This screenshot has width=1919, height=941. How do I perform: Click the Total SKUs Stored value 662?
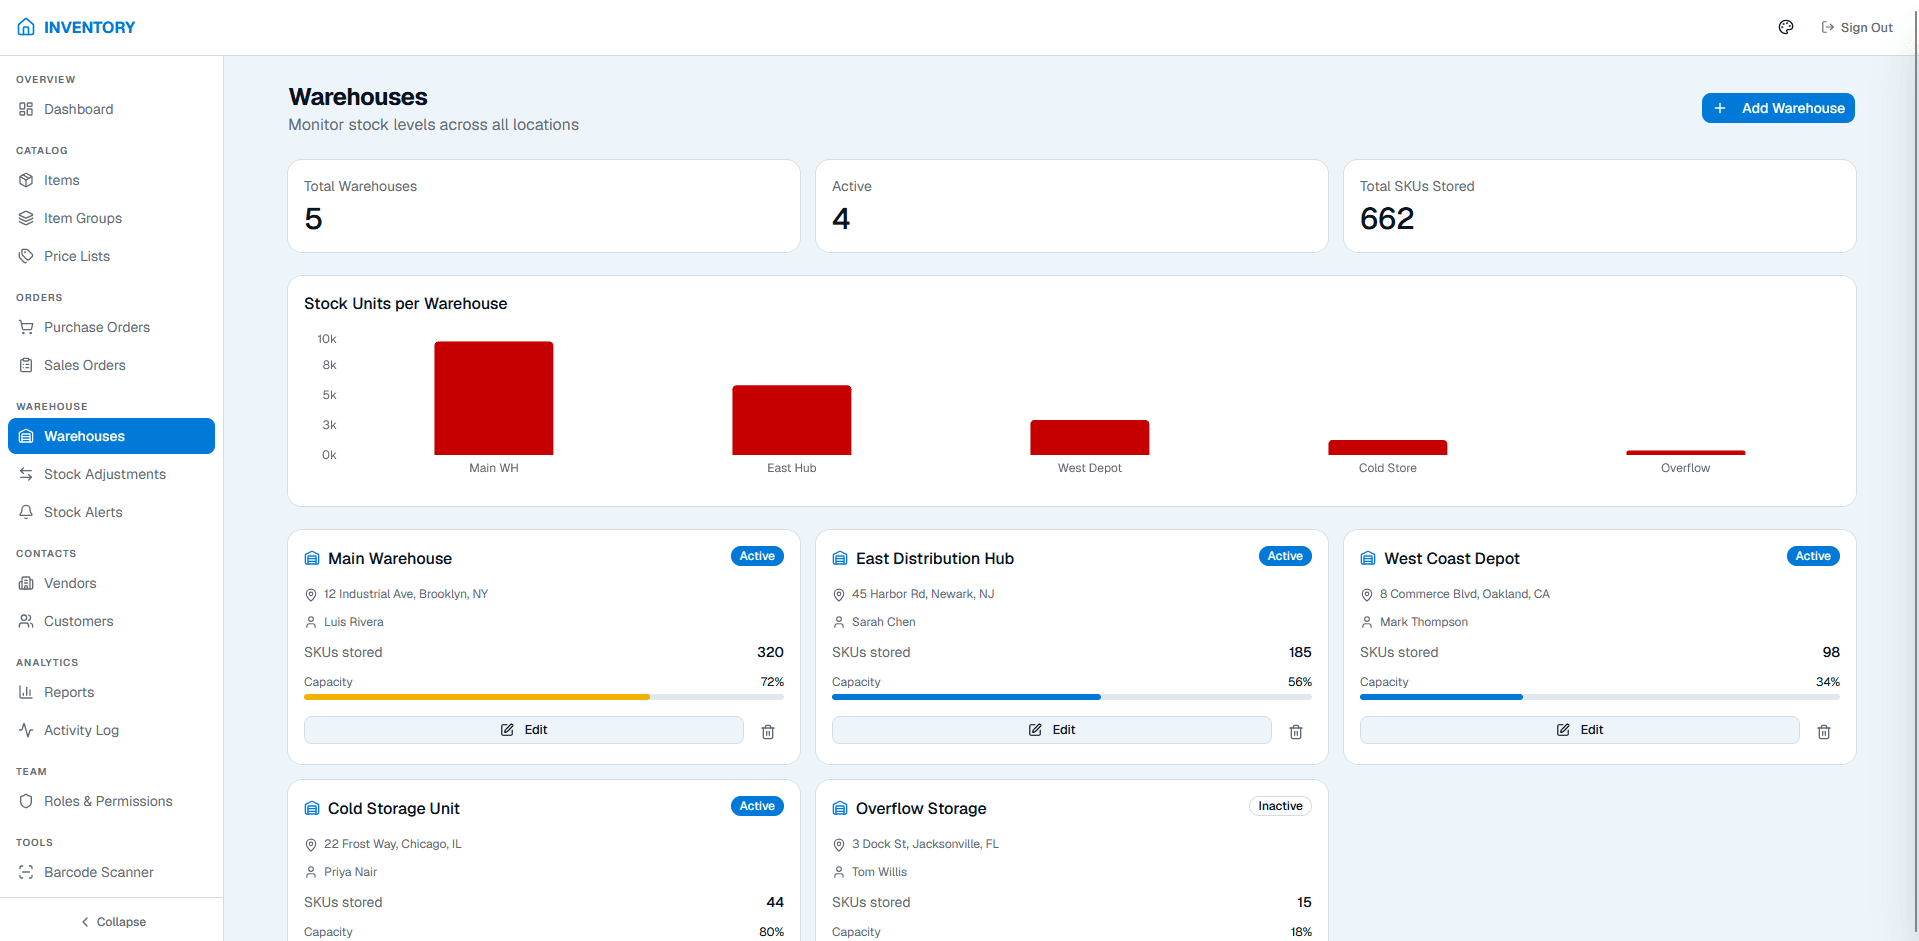(x=1387, y=219)
